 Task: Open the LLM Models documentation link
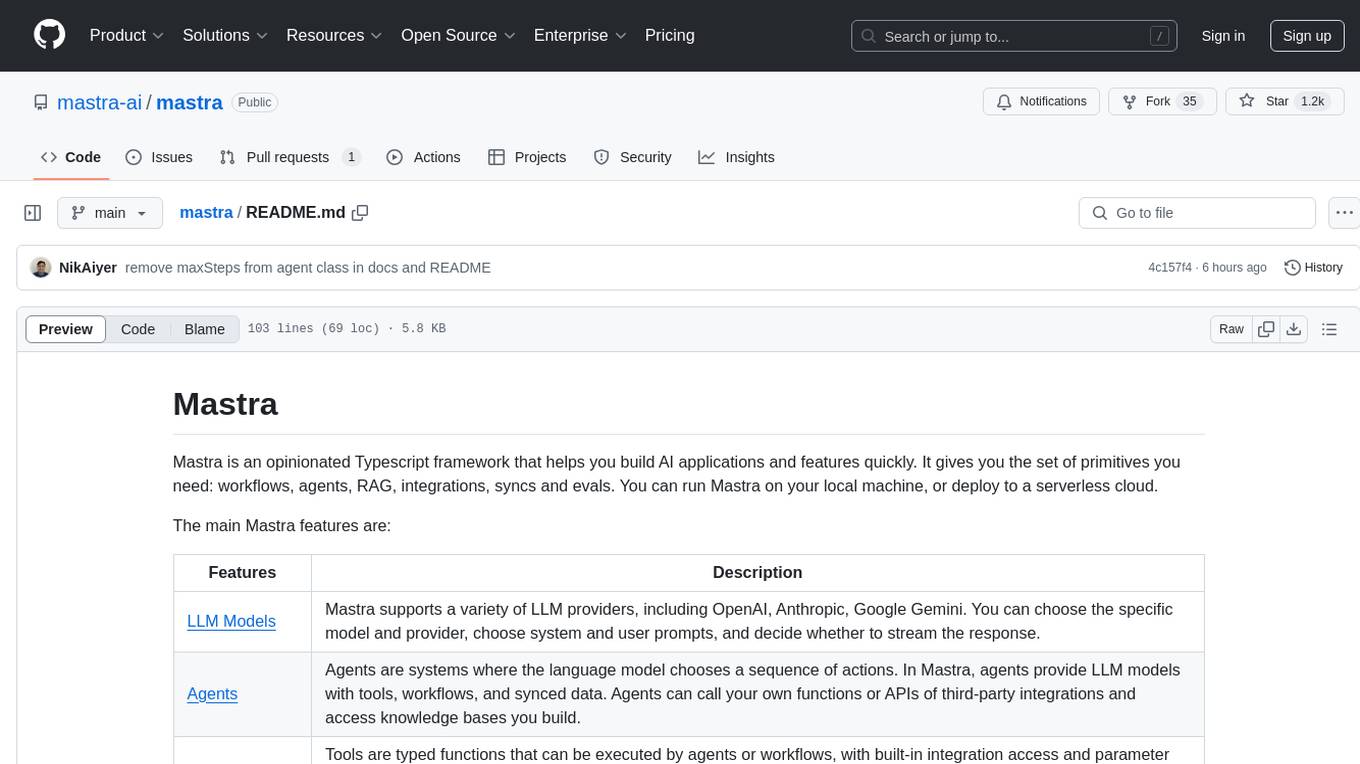tap(231, 621)
